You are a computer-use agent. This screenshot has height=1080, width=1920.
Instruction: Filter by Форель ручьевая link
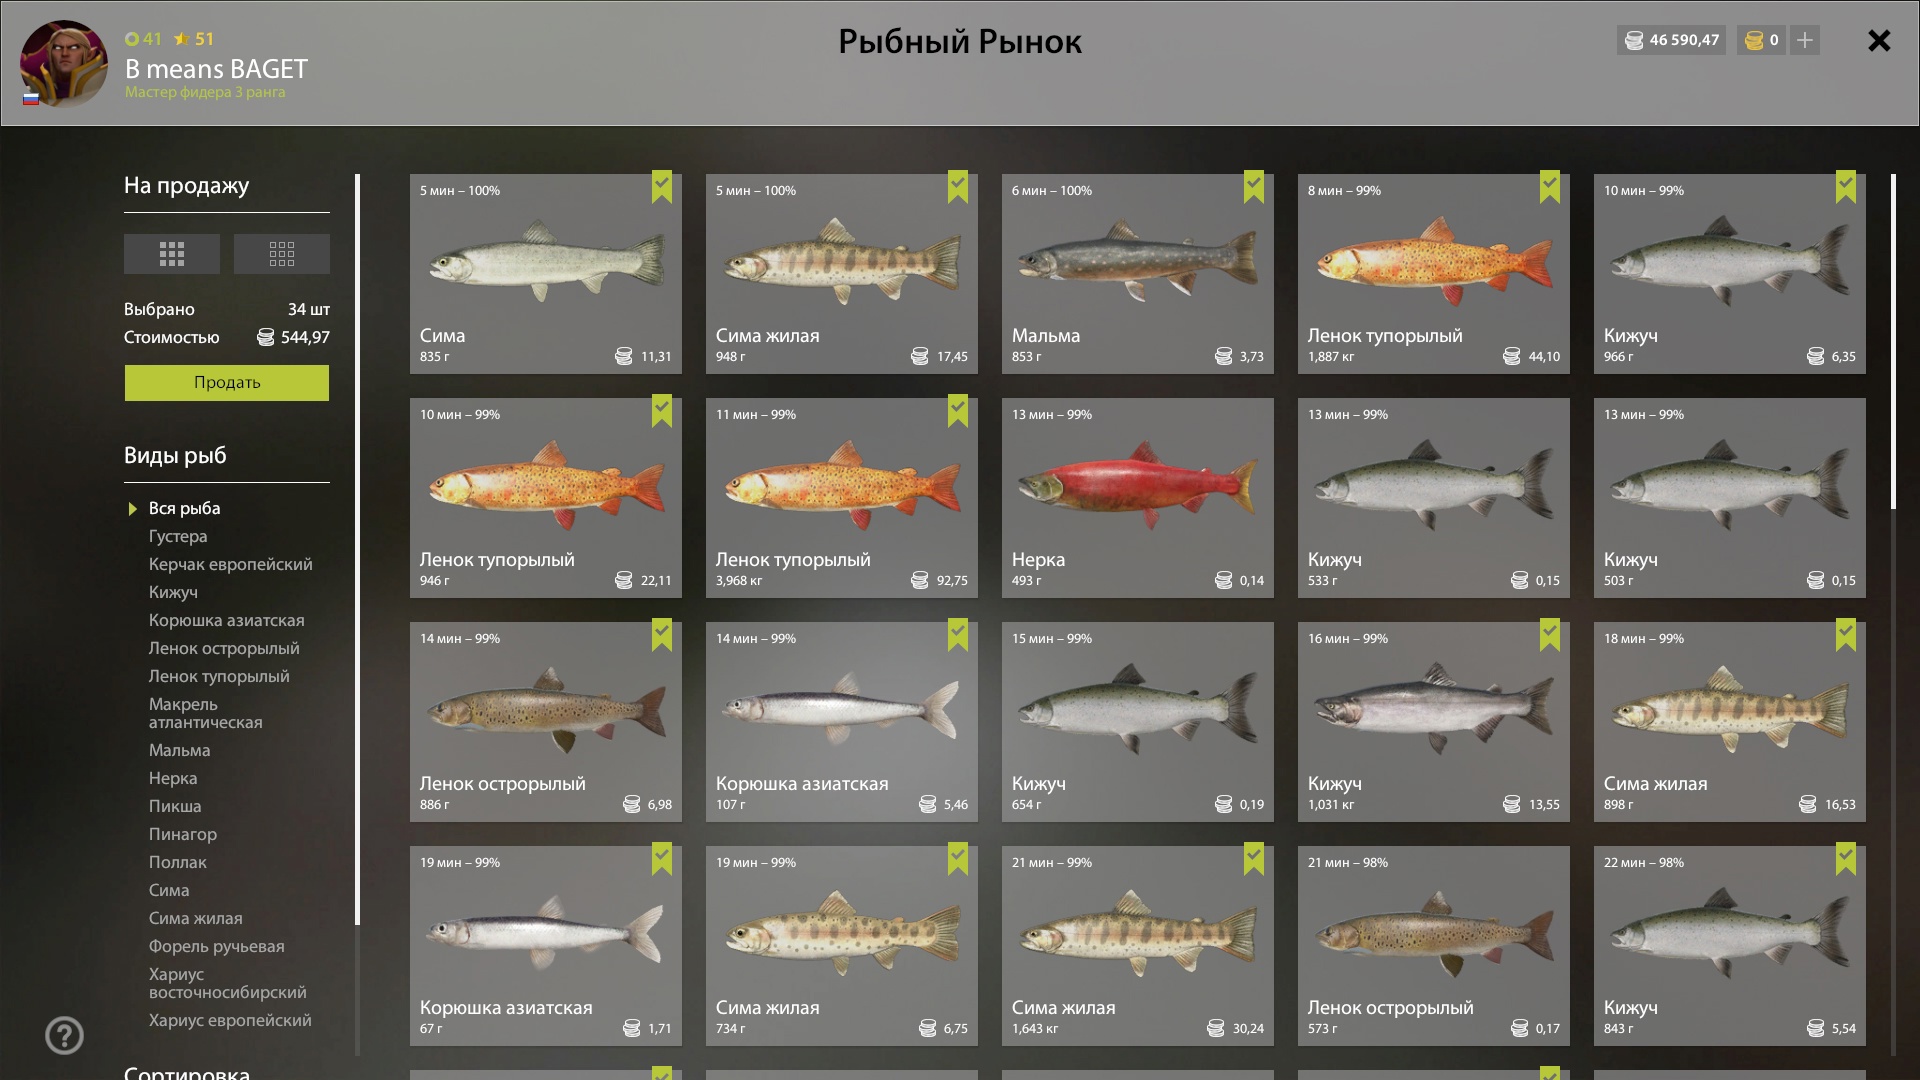tap(217, 947)
